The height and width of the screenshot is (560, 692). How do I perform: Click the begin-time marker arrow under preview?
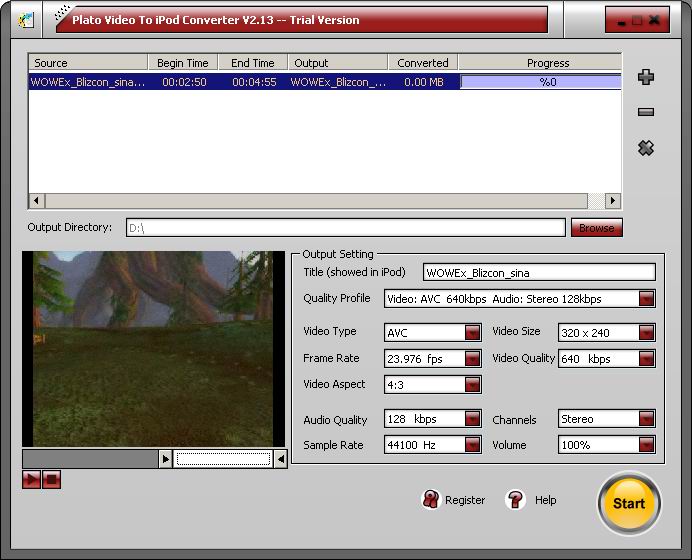(x=165, y=459)
